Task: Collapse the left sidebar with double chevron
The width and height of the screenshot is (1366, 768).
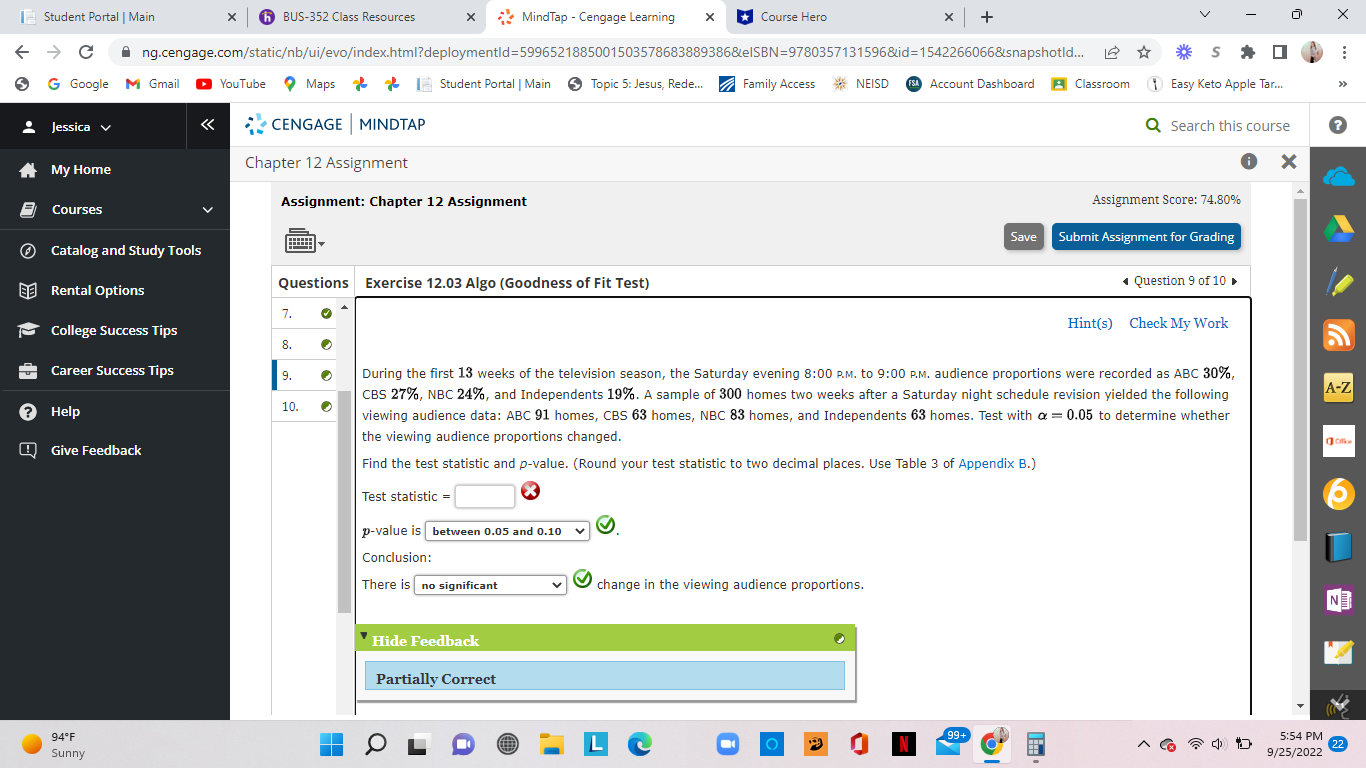Action: pos(207,125)
